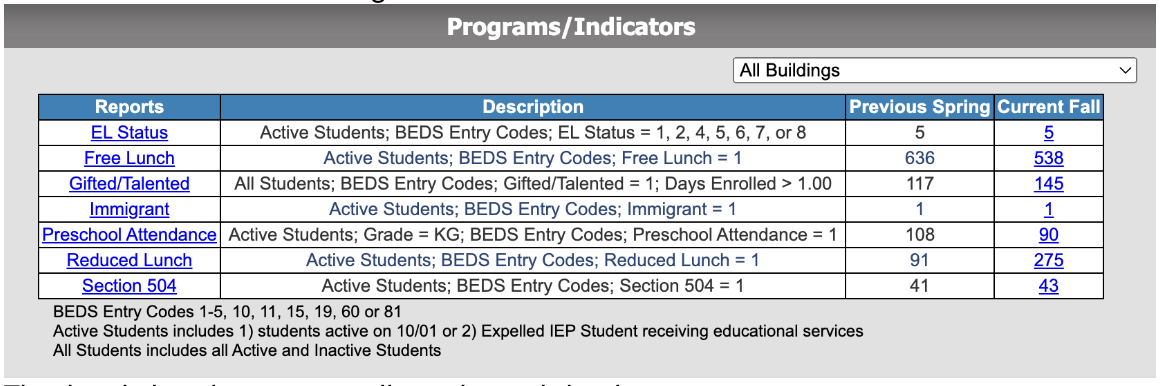Open the Reduced Lunch report link

click(129, 261)
